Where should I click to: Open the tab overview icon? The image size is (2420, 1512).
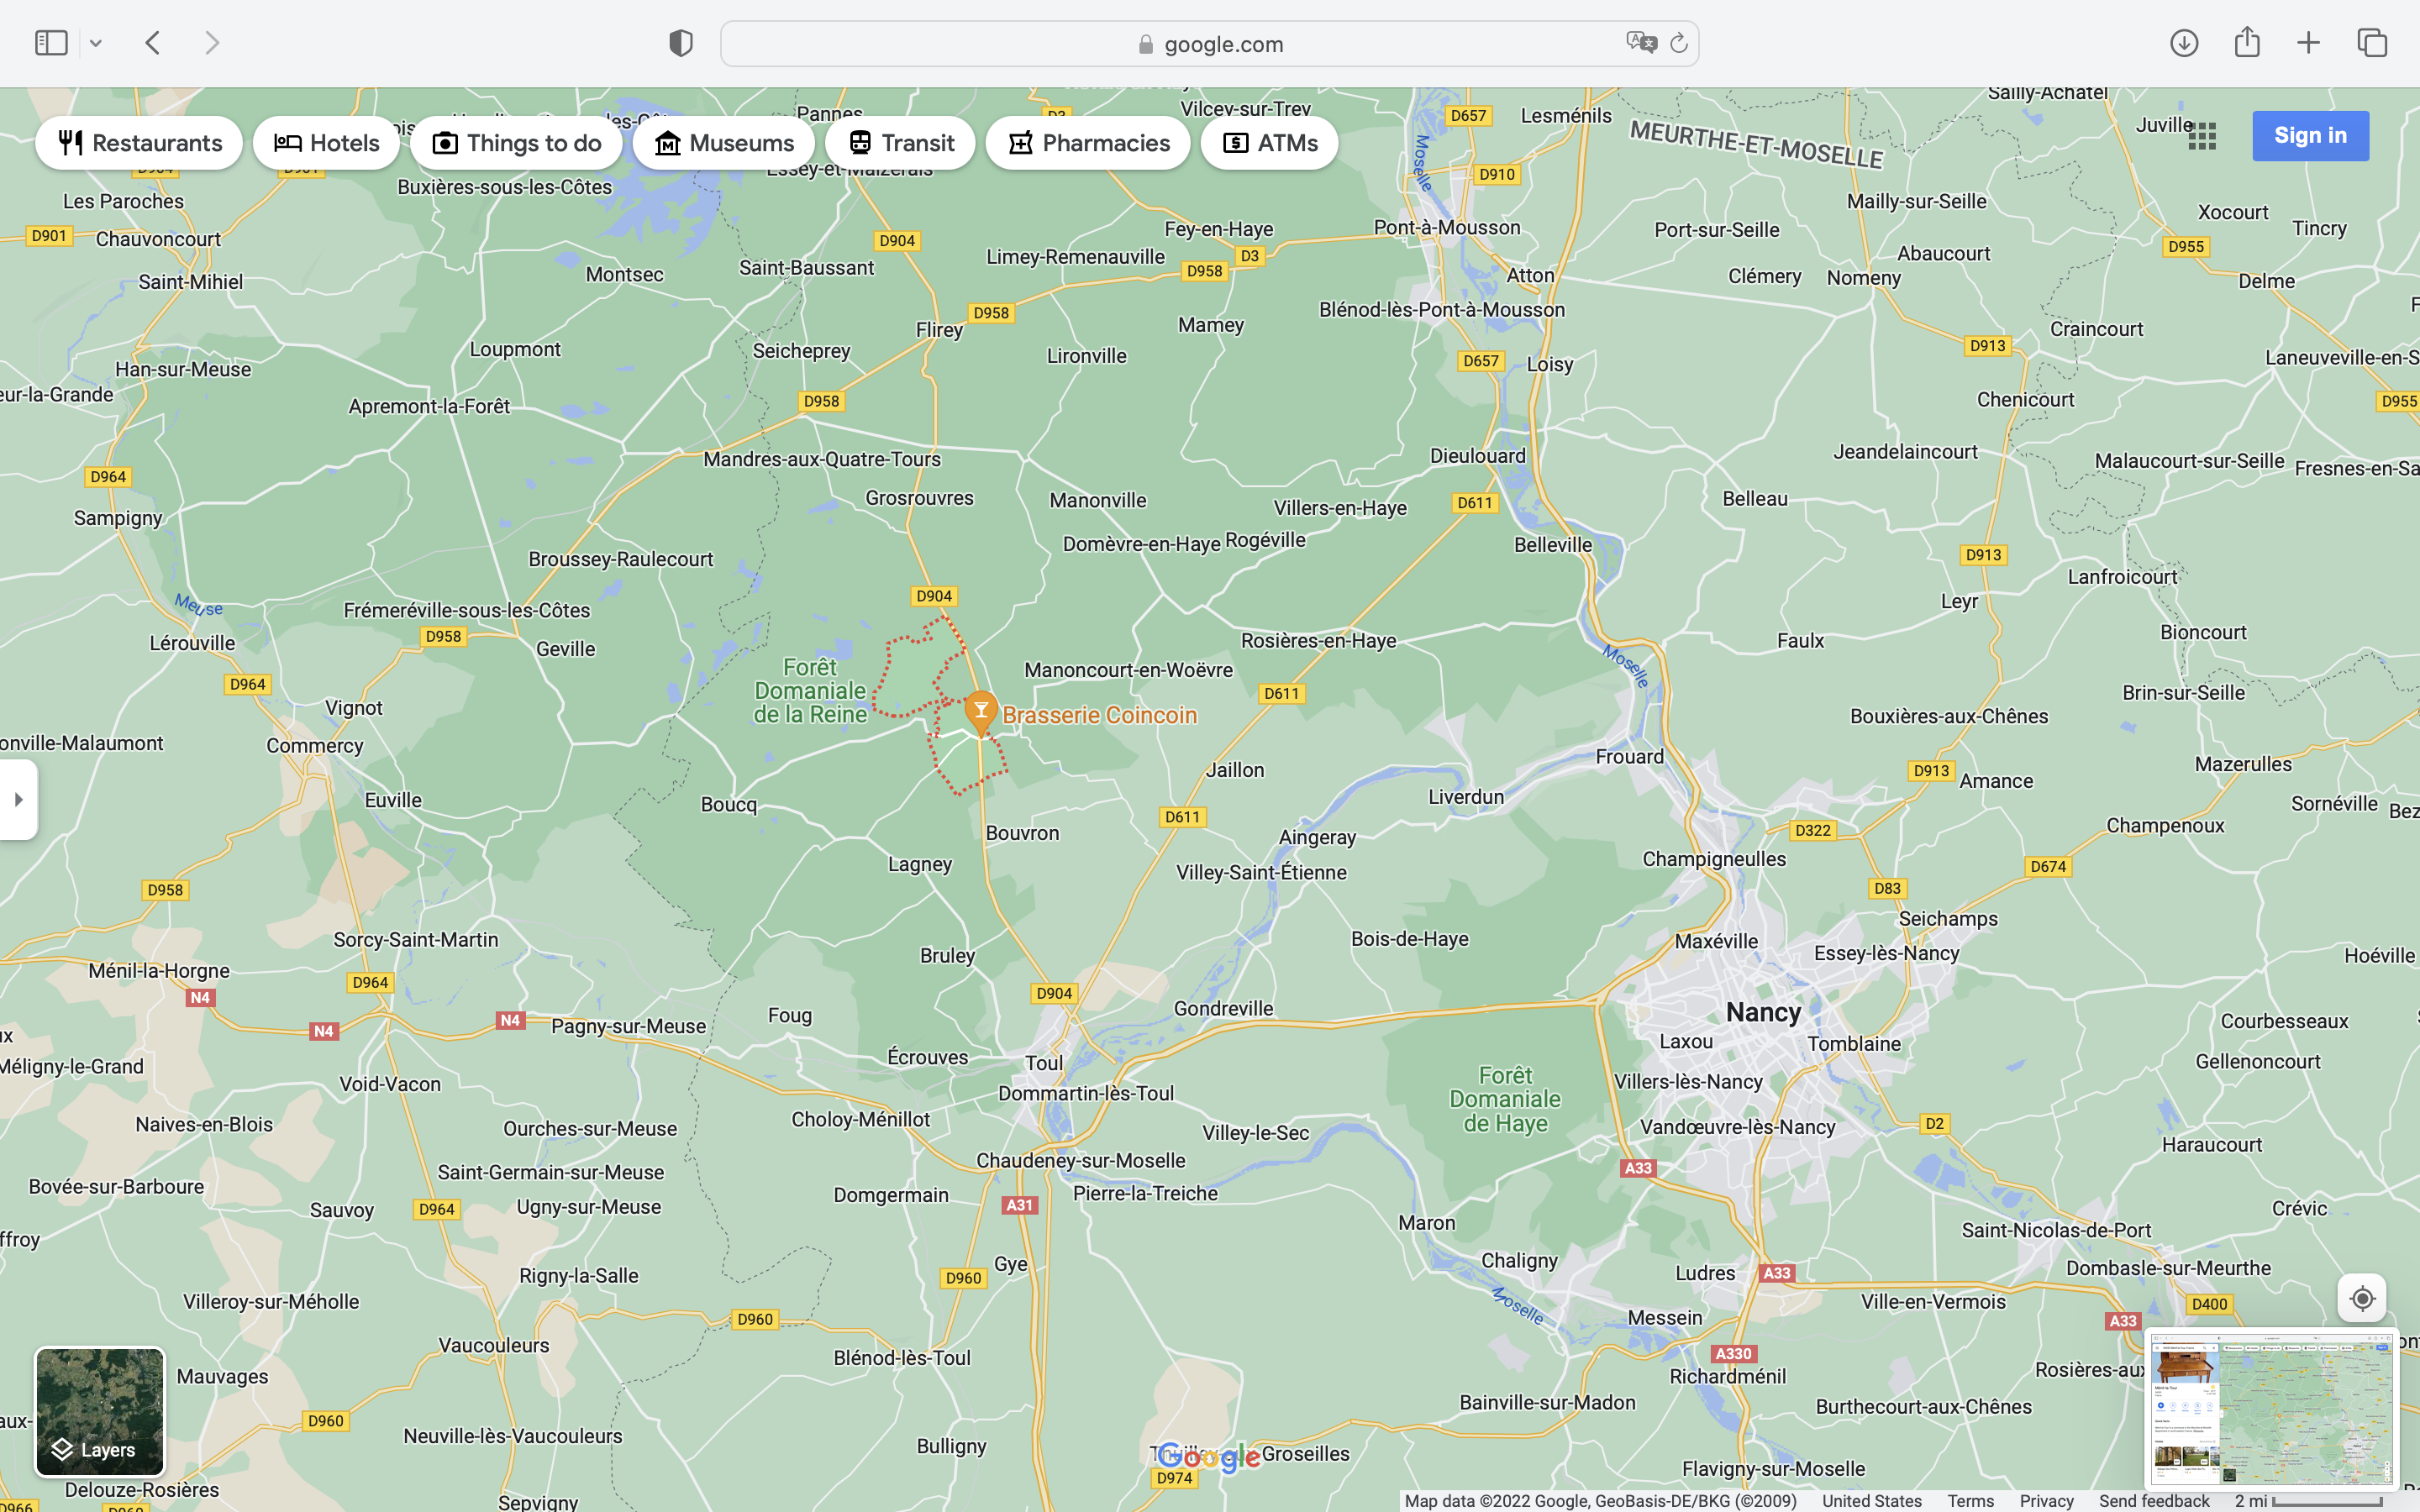pos(2372,43)
